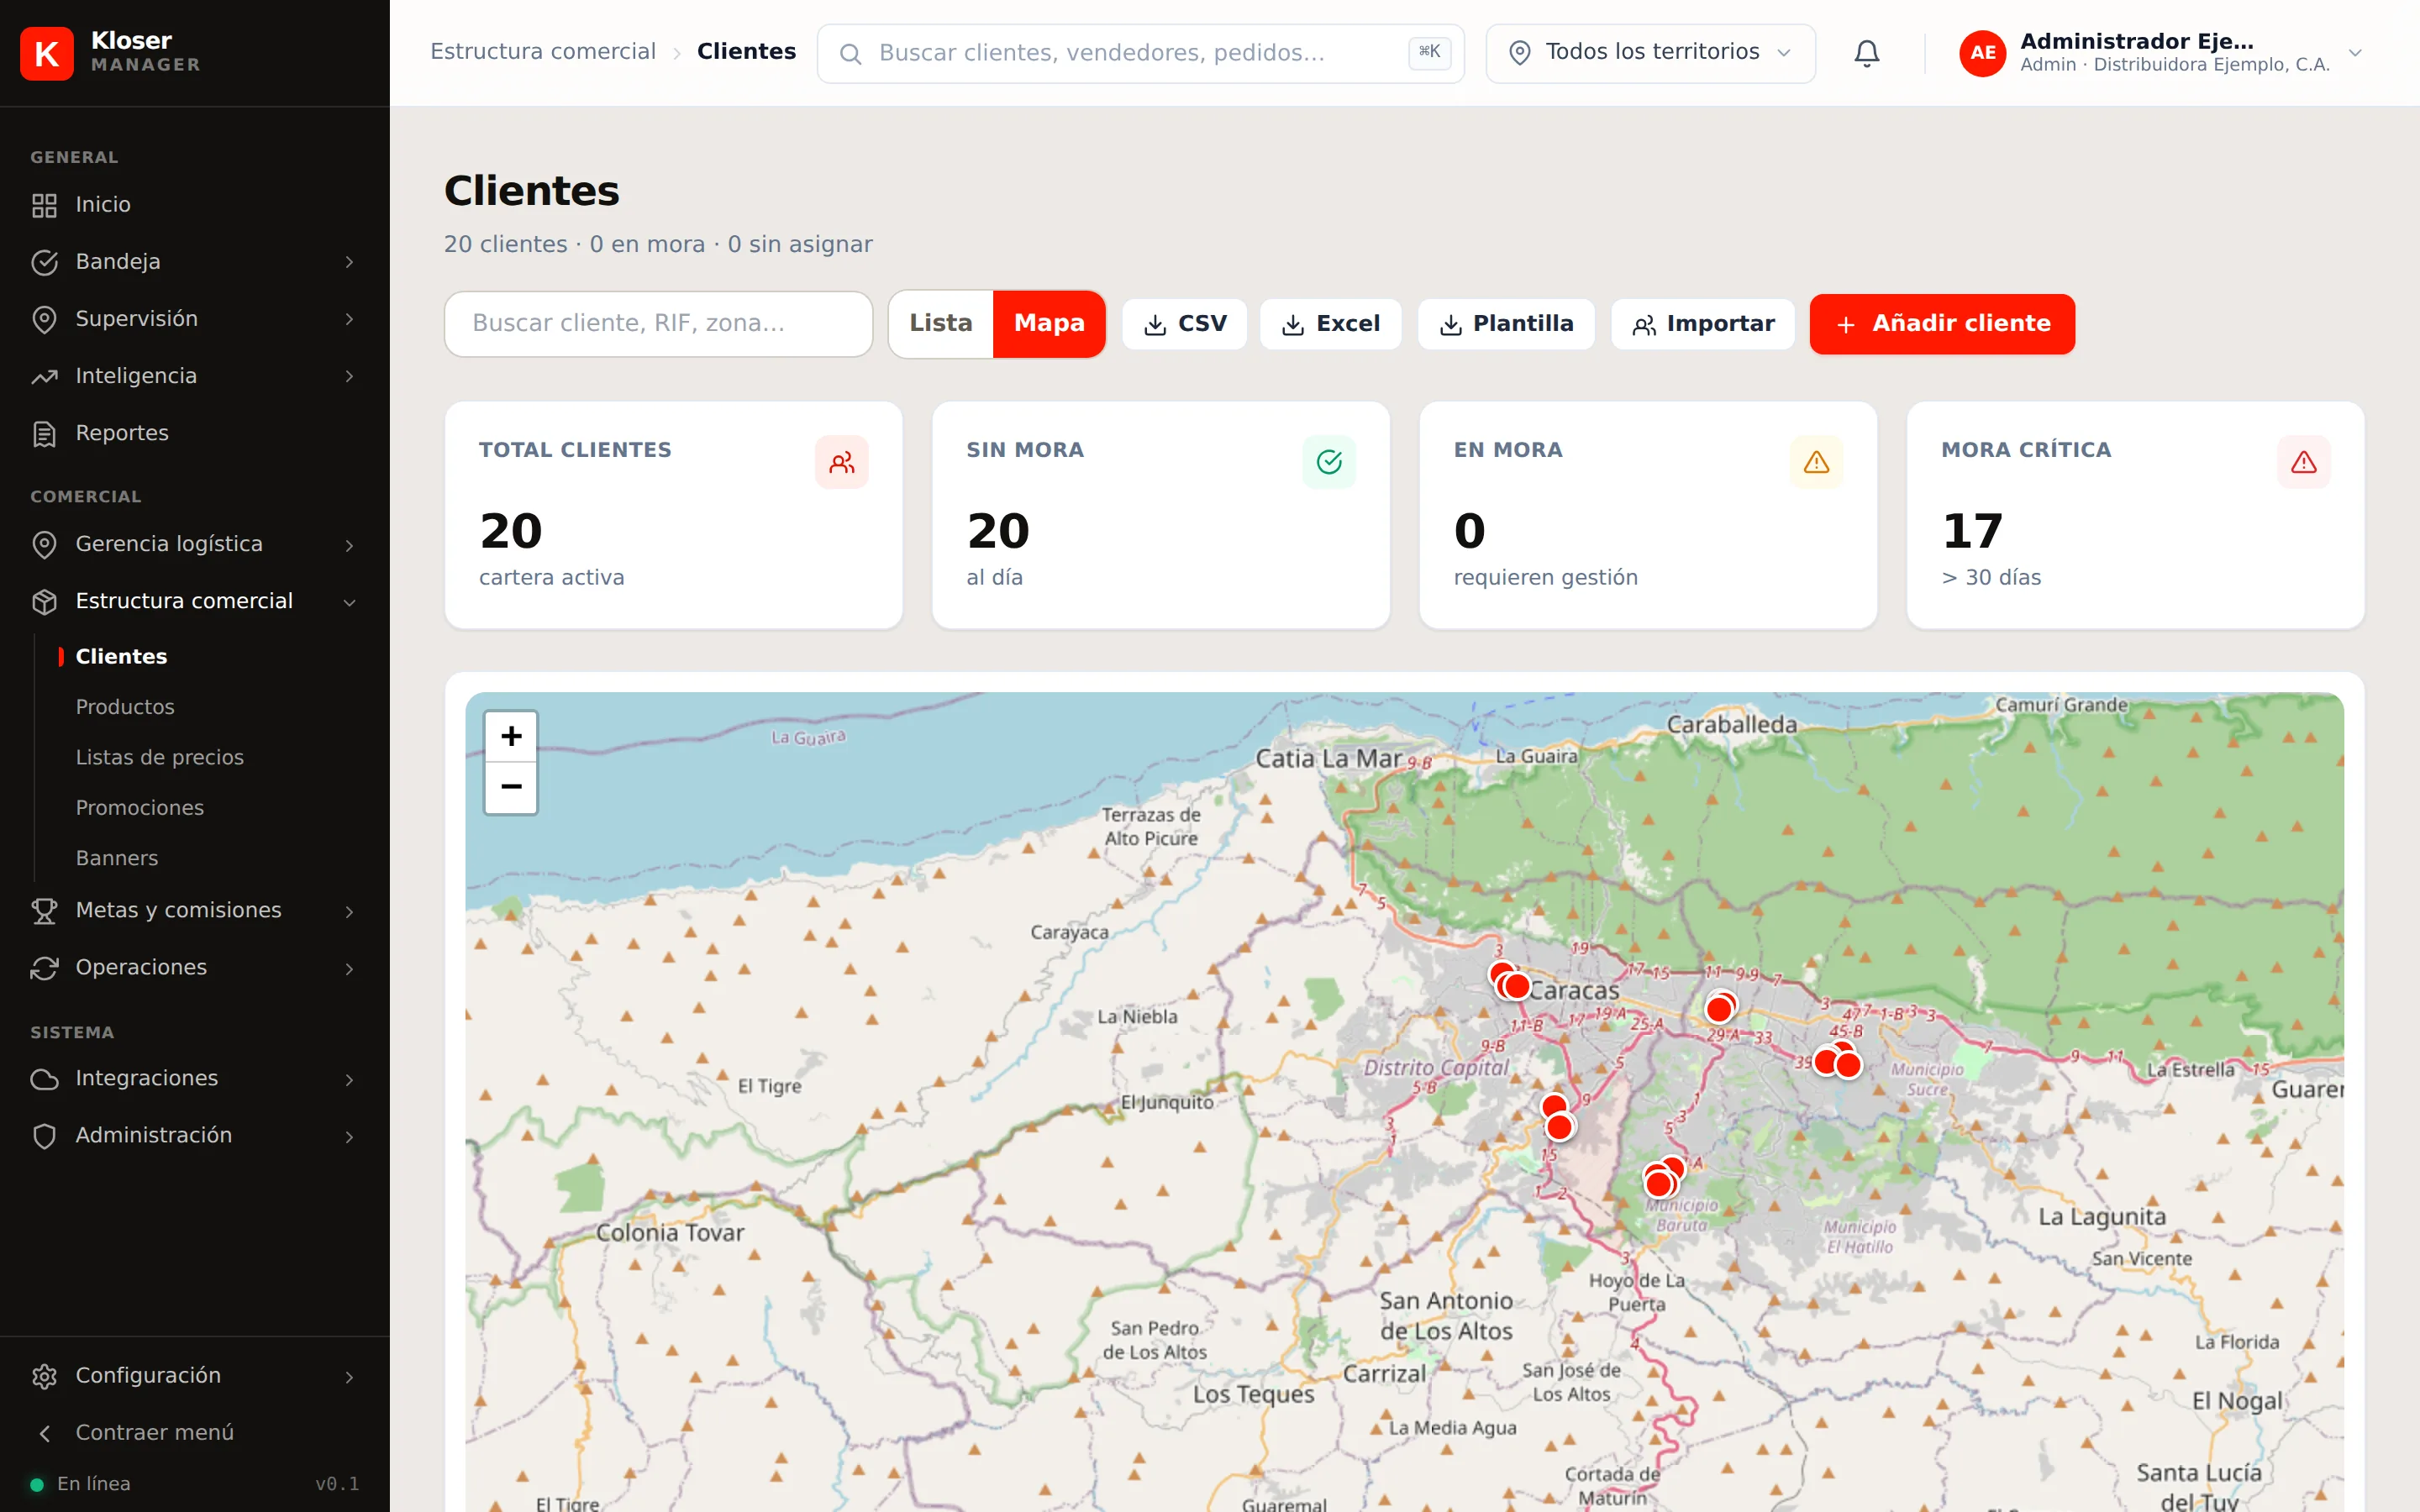Click the Metas y comisiones trophy icon
Image resolution: width=2420 pixels, height=1512 pixels.
click(44, 911)
